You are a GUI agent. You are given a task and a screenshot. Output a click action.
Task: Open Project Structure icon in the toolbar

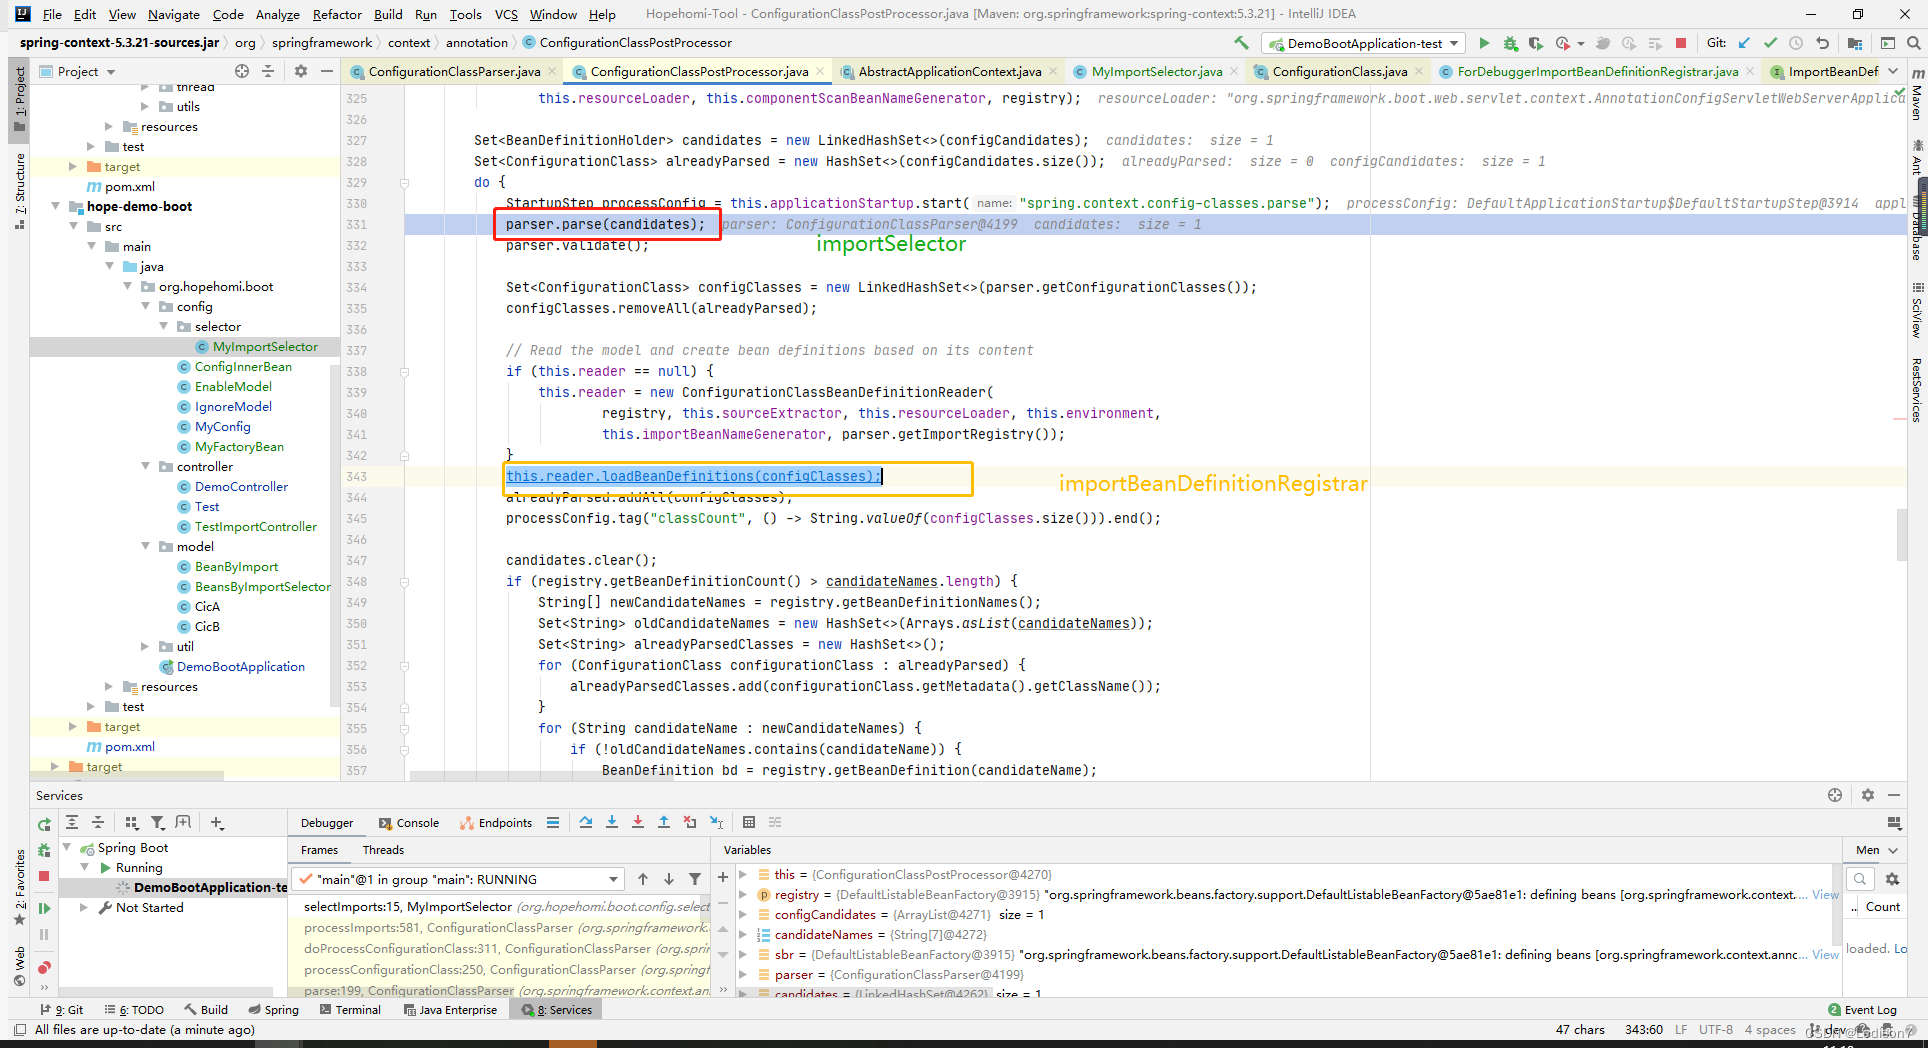pos(1855,43)
